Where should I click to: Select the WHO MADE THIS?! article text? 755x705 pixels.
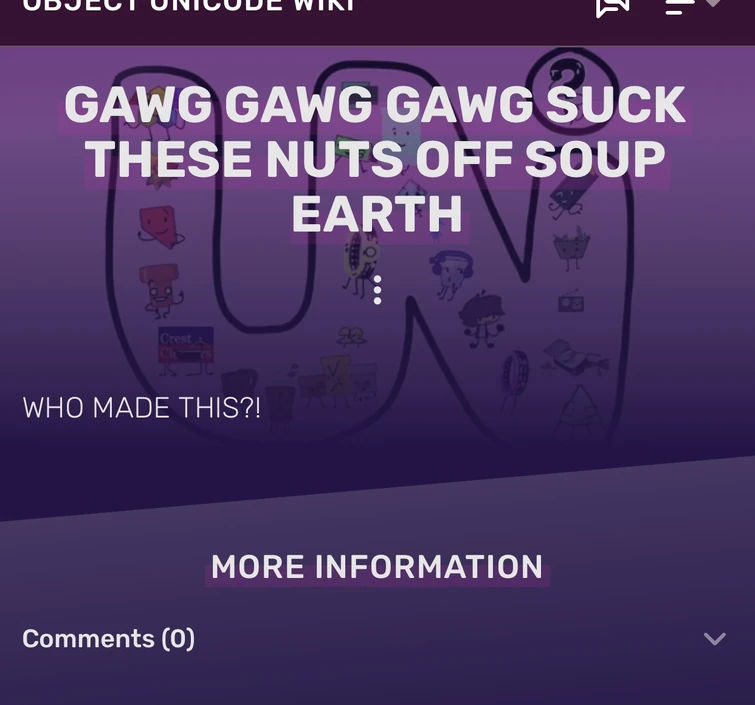(x=142, y=408)
